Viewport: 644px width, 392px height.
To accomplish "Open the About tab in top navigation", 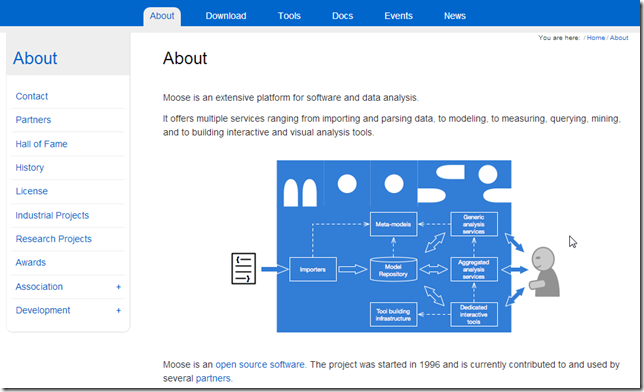I will [162, 16].
